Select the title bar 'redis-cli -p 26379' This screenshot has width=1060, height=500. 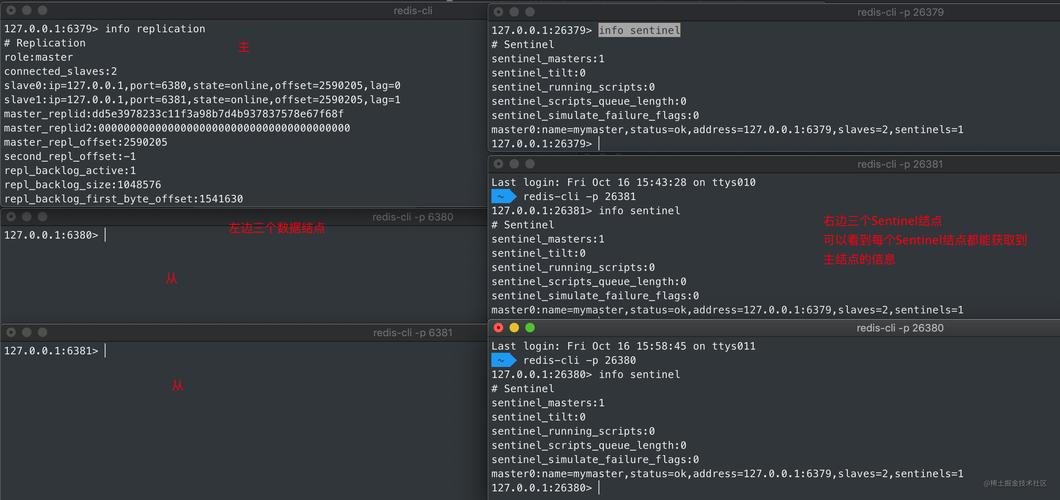[900, 11]
